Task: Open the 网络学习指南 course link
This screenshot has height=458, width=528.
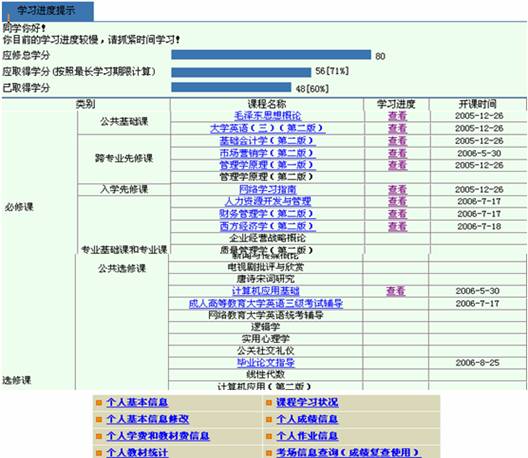Action: pos(267,189)
